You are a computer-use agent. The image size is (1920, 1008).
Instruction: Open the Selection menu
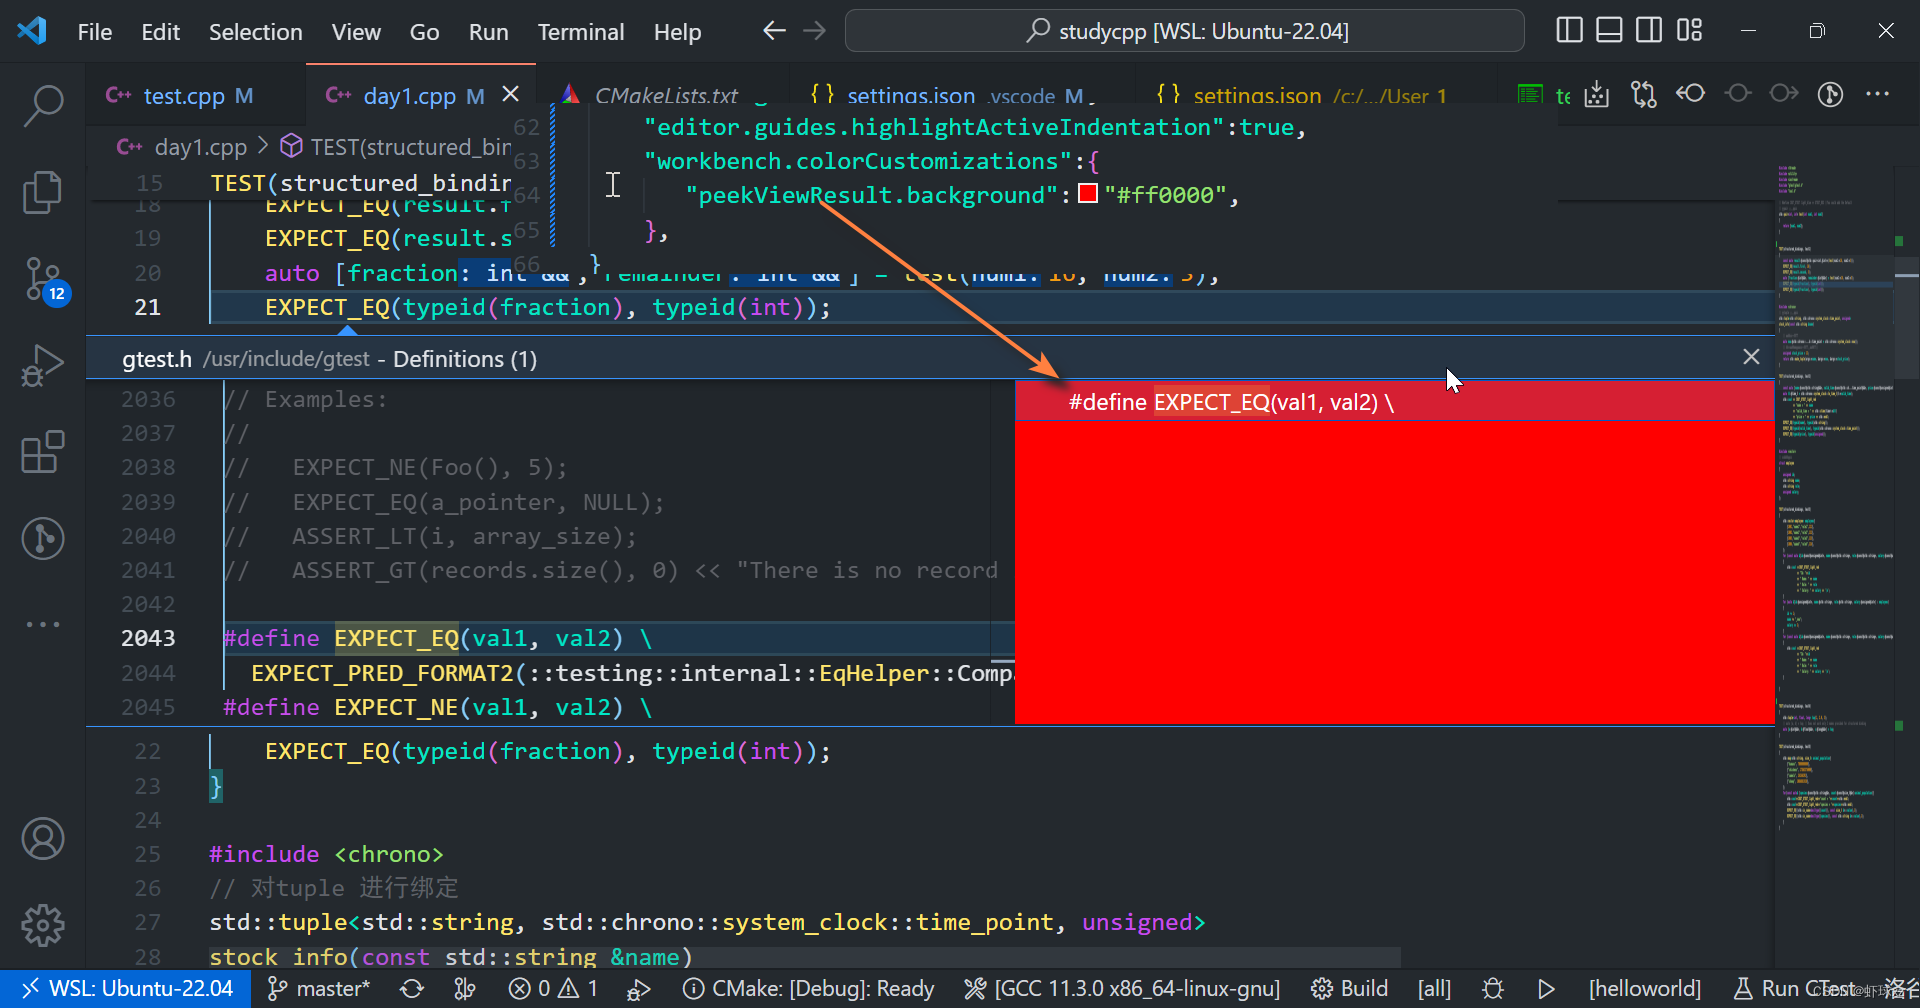tap(255, 32)
